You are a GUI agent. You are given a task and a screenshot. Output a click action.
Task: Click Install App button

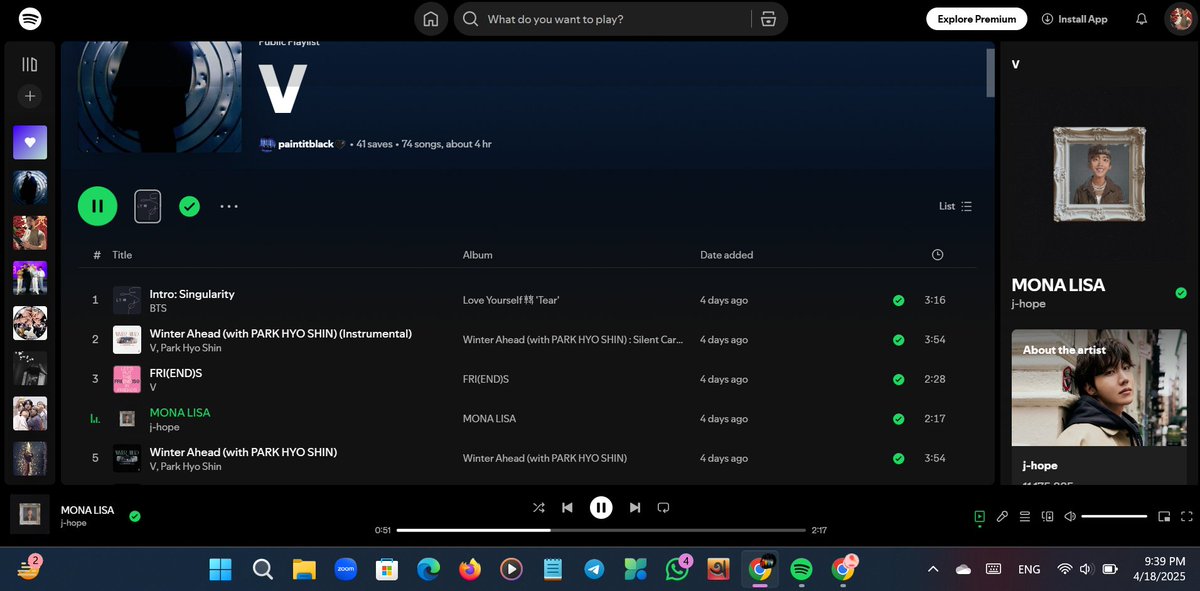(x=1075, y=19)
